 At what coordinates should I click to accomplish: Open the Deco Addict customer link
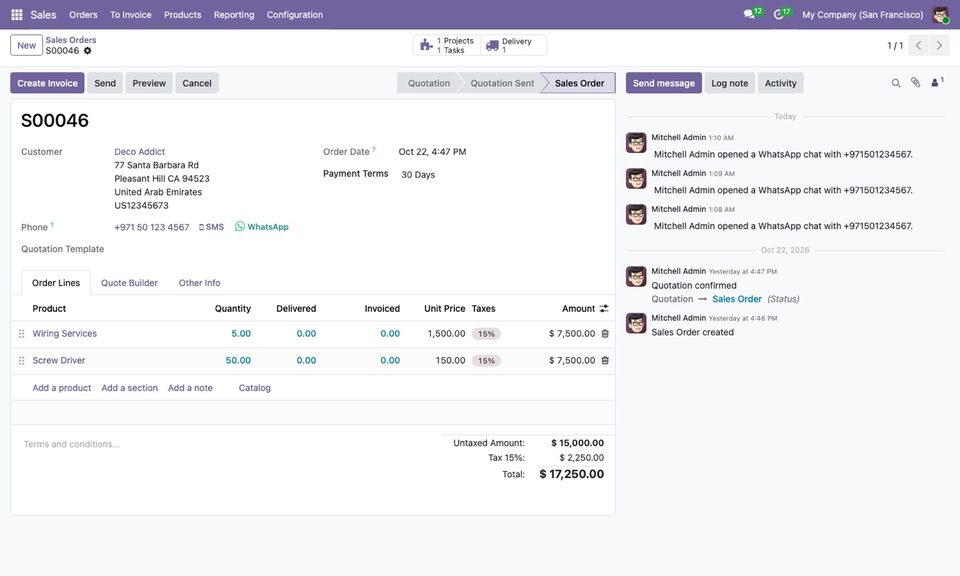pos(140,152)
